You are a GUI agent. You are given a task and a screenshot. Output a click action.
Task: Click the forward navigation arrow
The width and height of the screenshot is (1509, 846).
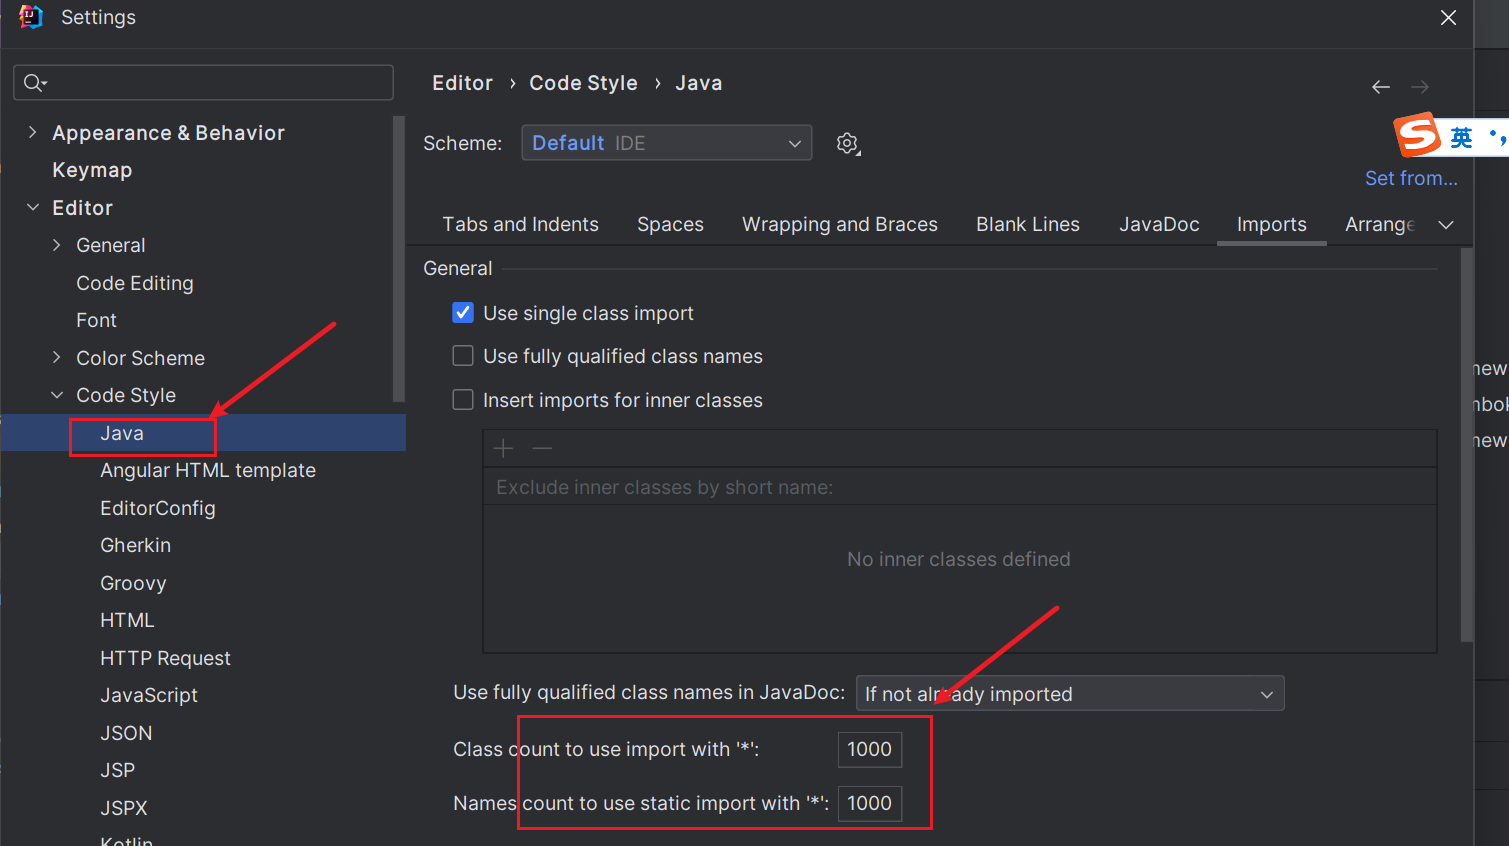[1419, 87]
